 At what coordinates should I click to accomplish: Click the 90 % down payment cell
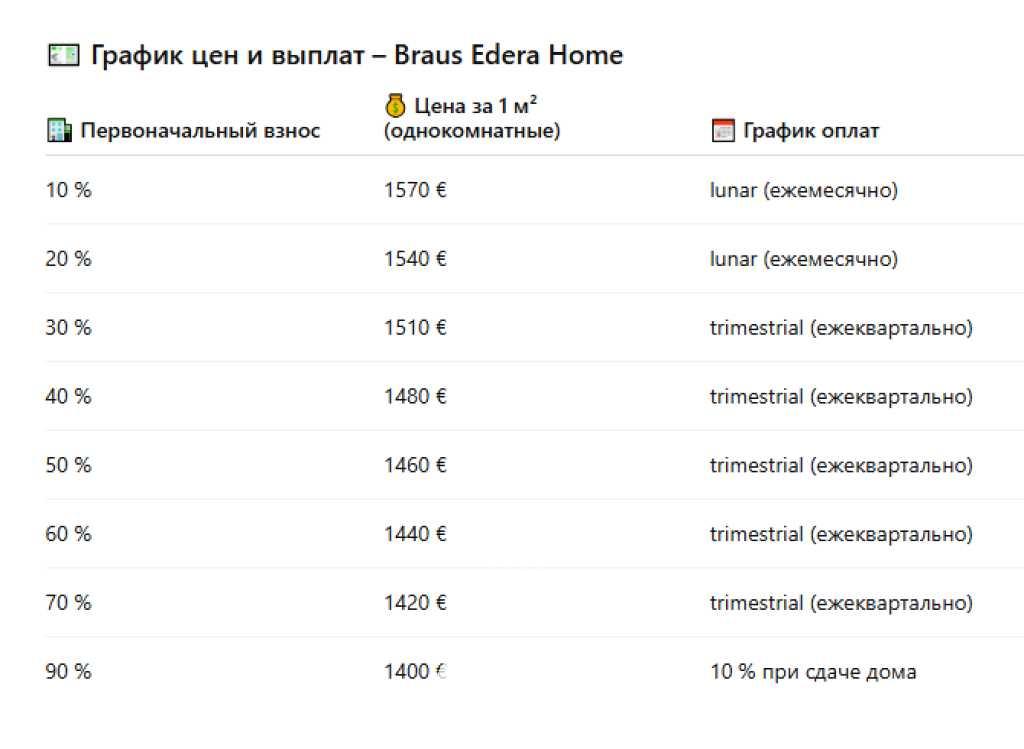coord(68,673)
